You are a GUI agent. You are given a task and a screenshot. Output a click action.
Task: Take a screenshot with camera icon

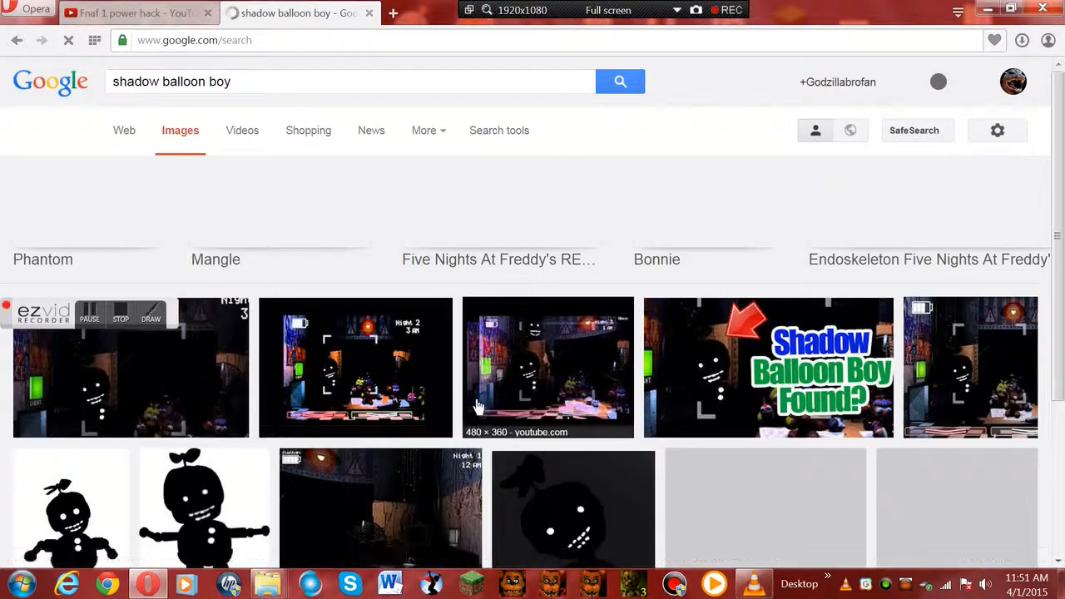click(x=696, y=10)
